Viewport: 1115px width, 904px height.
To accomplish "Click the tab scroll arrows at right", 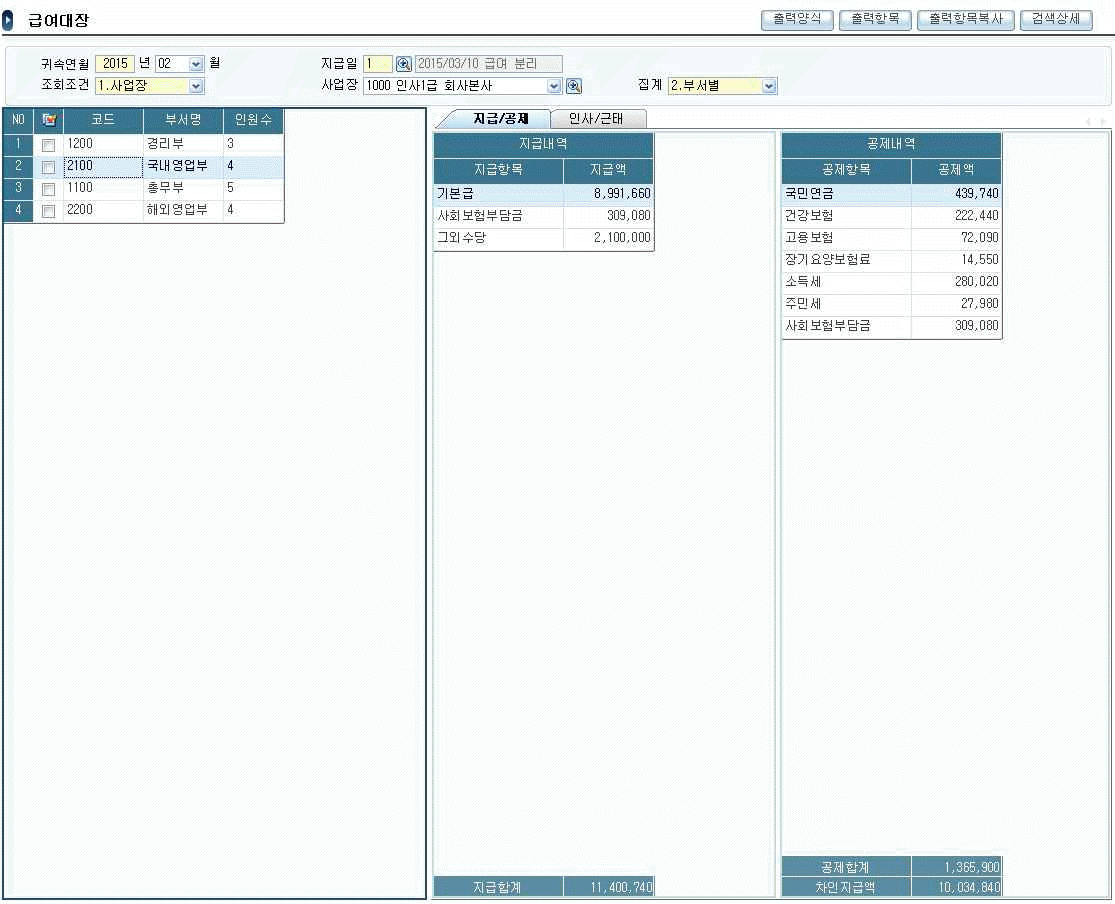I will 1096,121.
